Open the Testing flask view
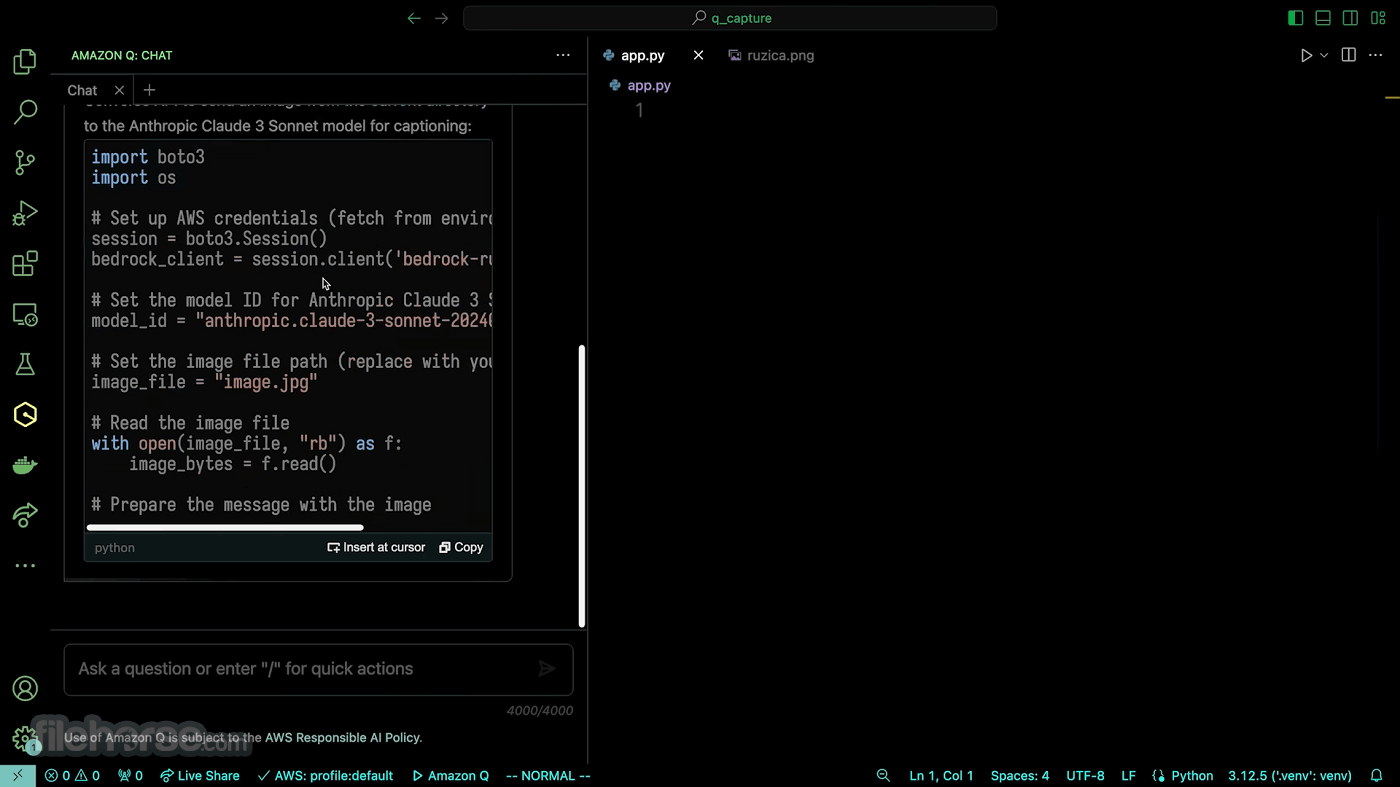This screenshot has width=1400, height=787. click(25, 364)
